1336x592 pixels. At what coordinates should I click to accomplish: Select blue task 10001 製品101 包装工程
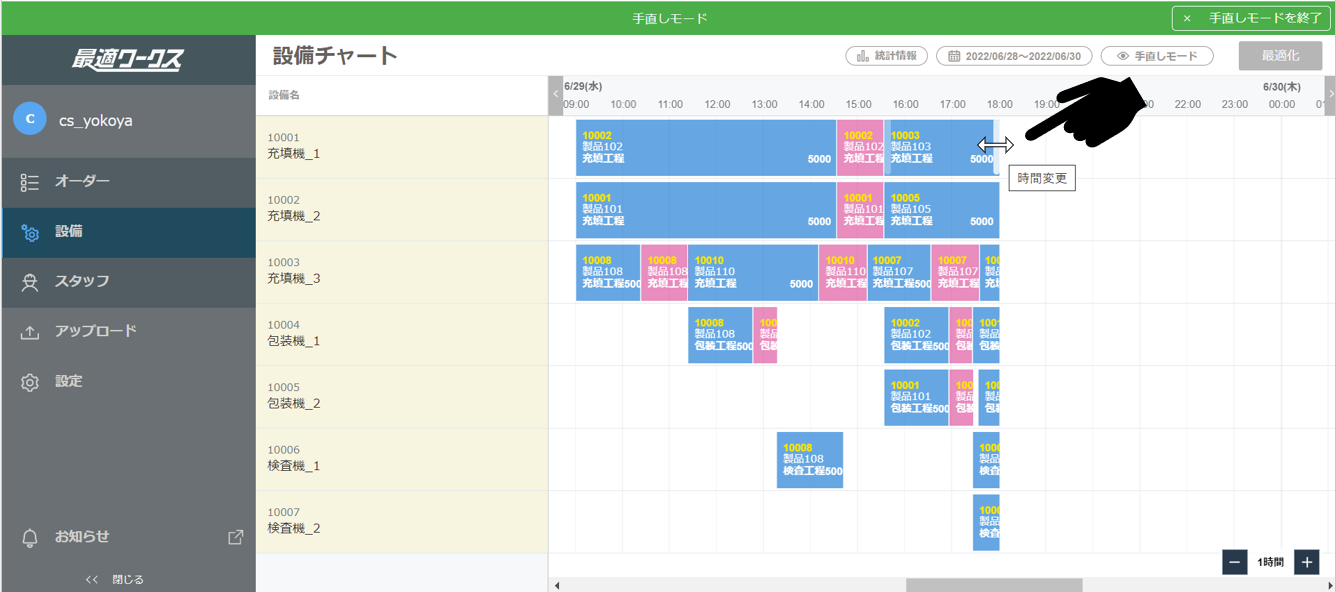[x=916, y=397]
